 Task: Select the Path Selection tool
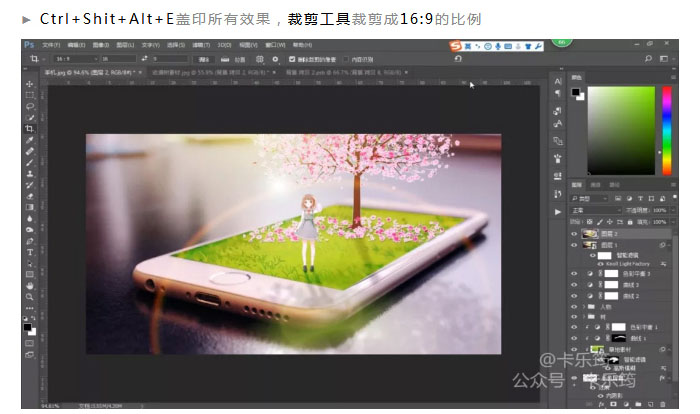coord(30,263)
